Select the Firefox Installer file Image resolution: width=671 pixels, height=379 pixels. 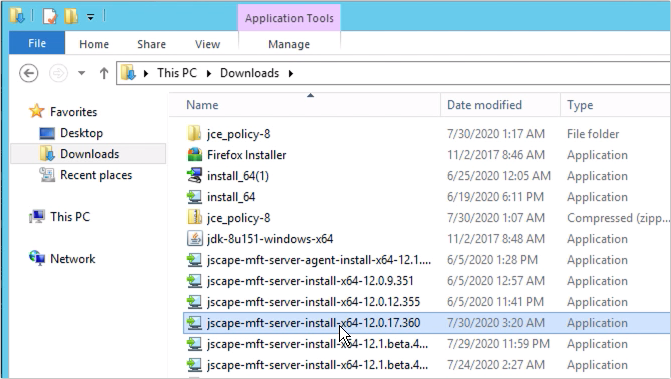[x=246, y=155]
